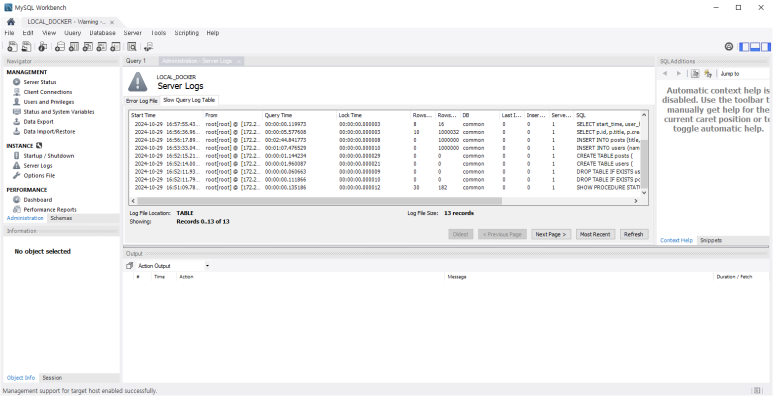Open Data Import/Restore in Navigator
The height and width of the screenshot is (396, 773).
coord(49,132)
